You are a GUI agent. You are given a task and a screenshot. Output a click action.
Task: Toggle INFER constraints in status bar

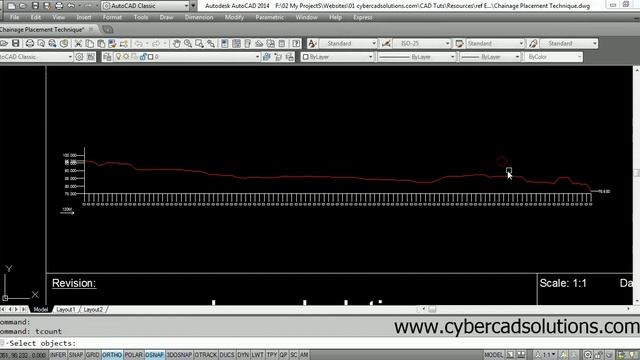tap(58, 355)
